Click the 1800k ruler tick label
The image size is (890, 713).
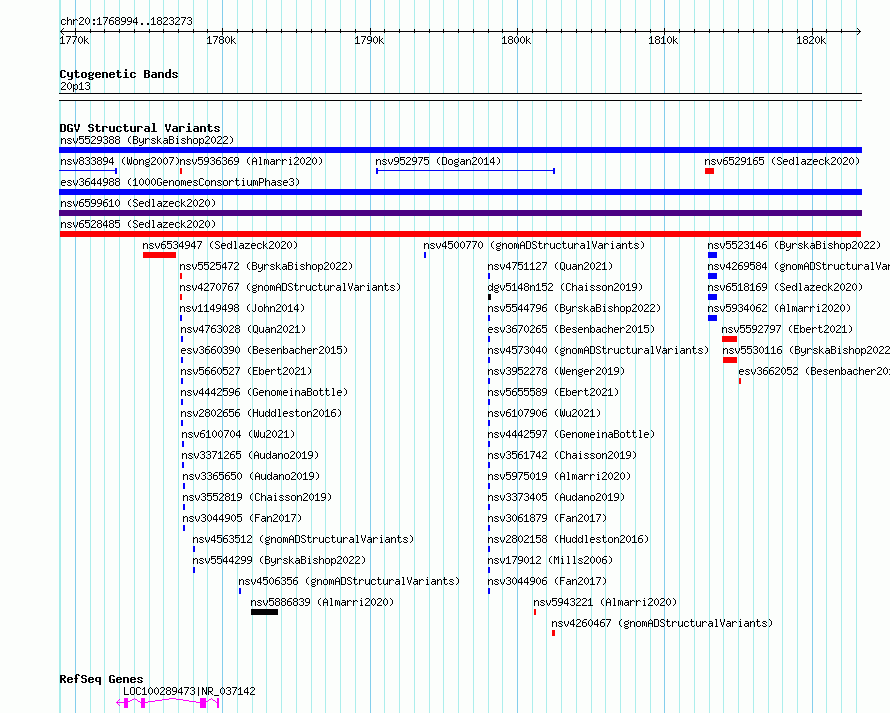(x=516, y=40)
